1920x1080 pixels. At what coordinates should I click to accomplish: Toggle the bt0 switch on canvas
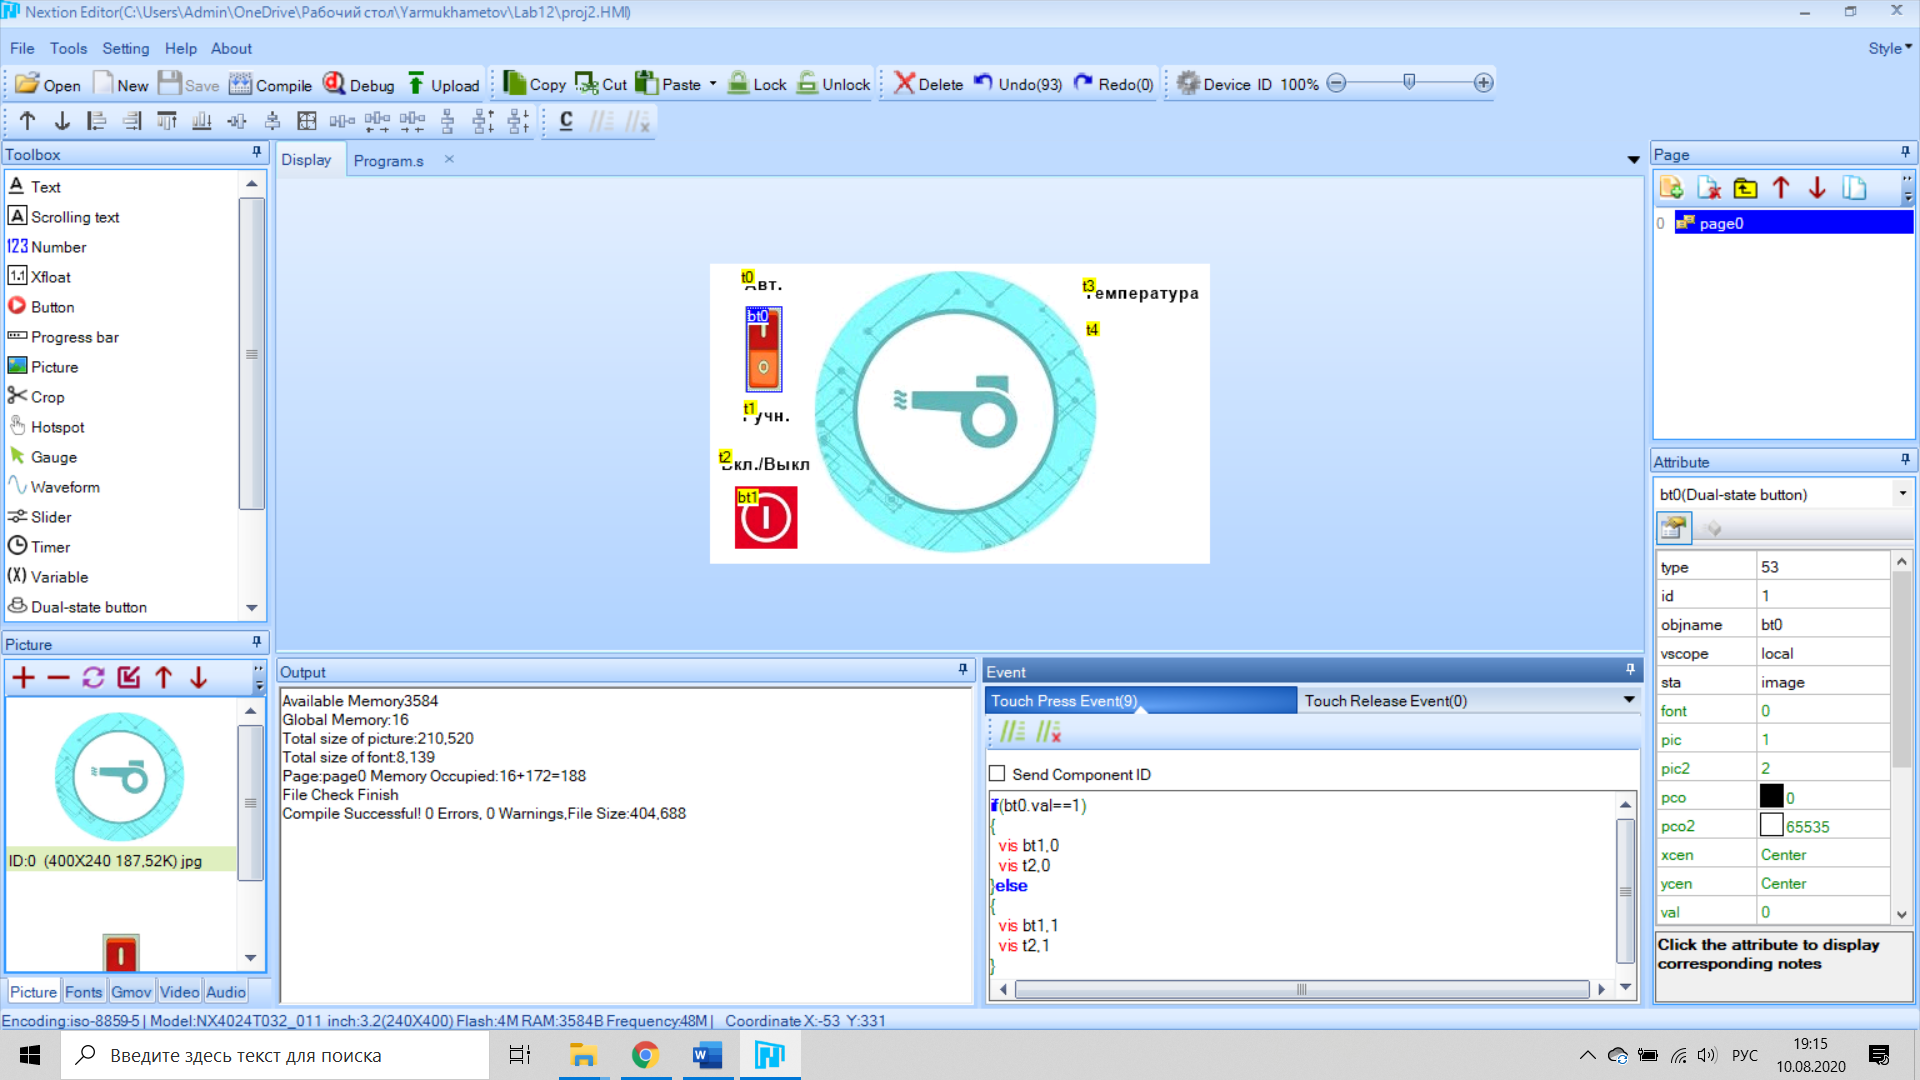[763, 350]
